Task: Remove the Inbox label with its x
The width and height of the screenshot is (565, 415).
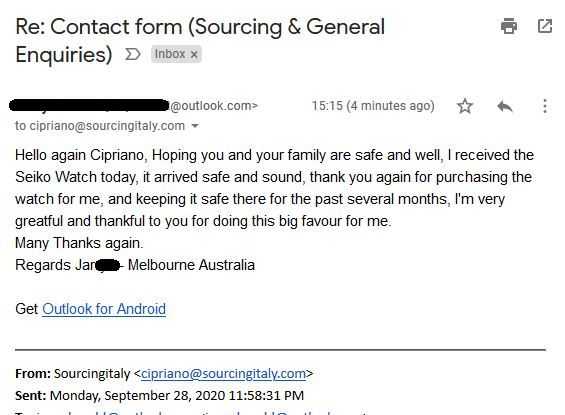Action: 194,54
